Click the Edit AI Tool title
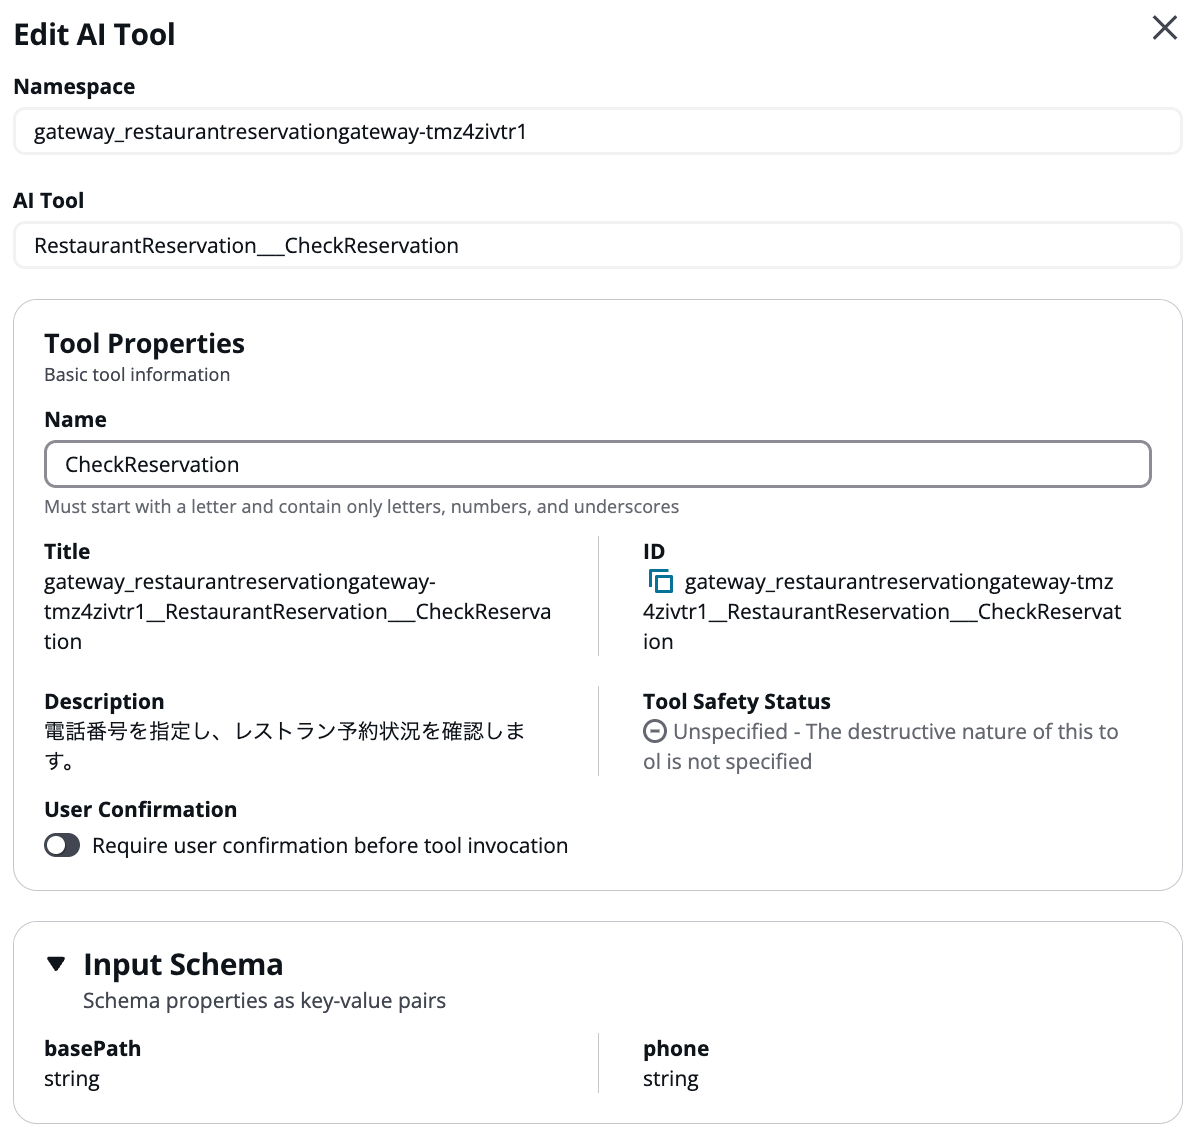This screenshot has width=1200, height=1142. [x=94, y=33]
